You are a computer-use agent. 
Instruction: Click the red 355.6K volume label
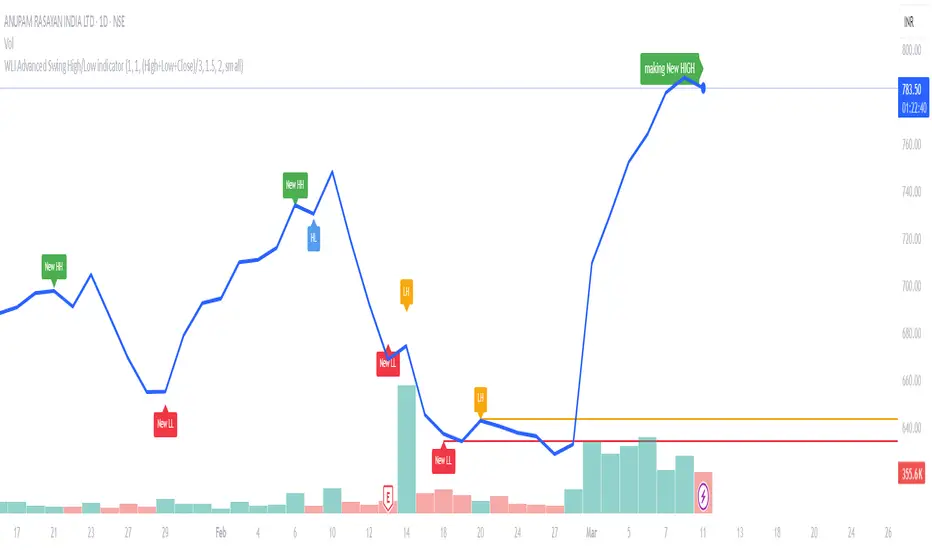click(x=909, y=476)
